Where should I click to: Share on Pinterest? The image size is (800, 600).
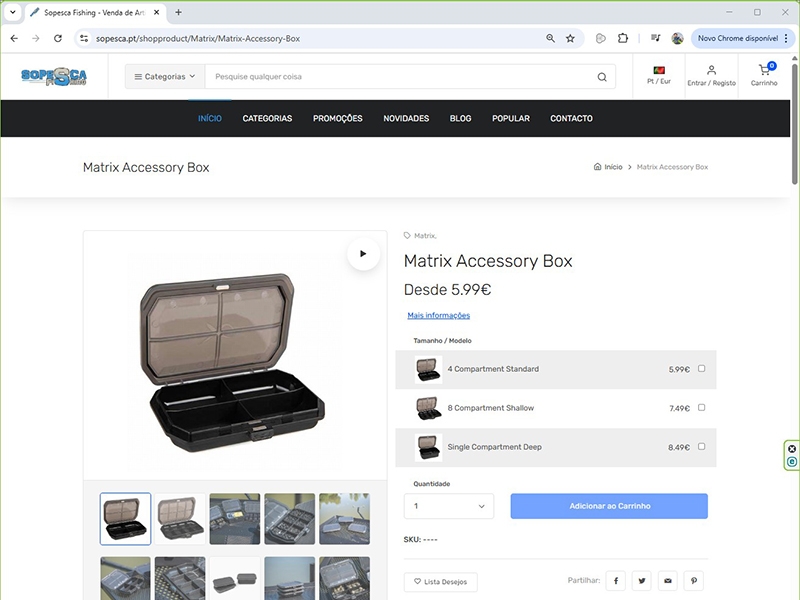pos(694,581)
